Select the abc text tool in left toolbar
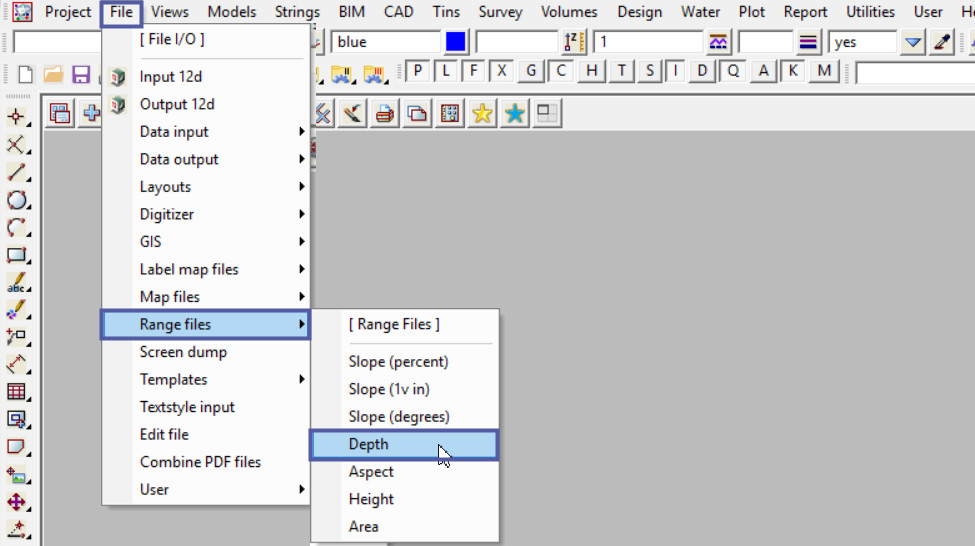This screenshot has height=546, width=975. click(17, 282)
